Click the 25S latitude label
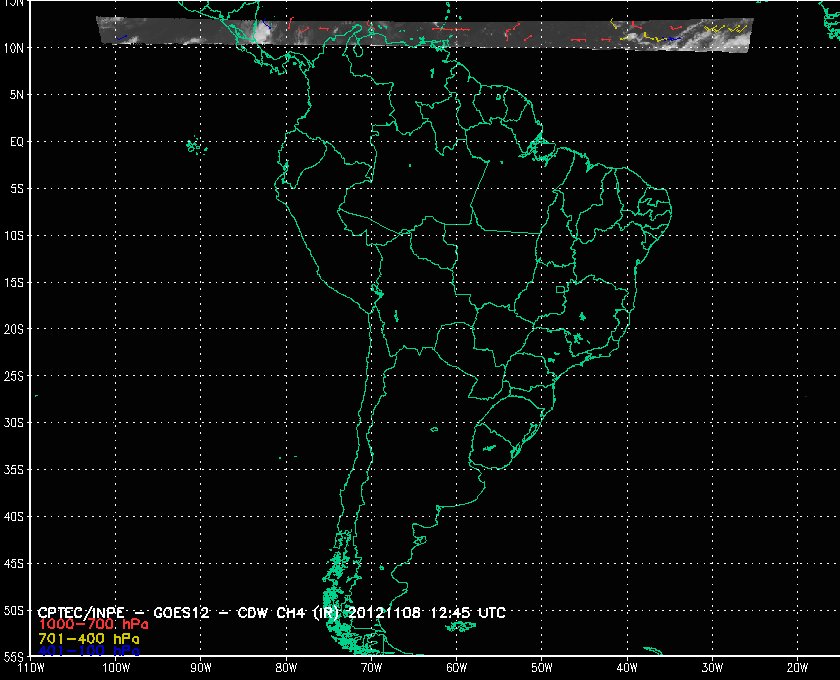The height and width of the screenshot is (680, 840). (14, 376)
